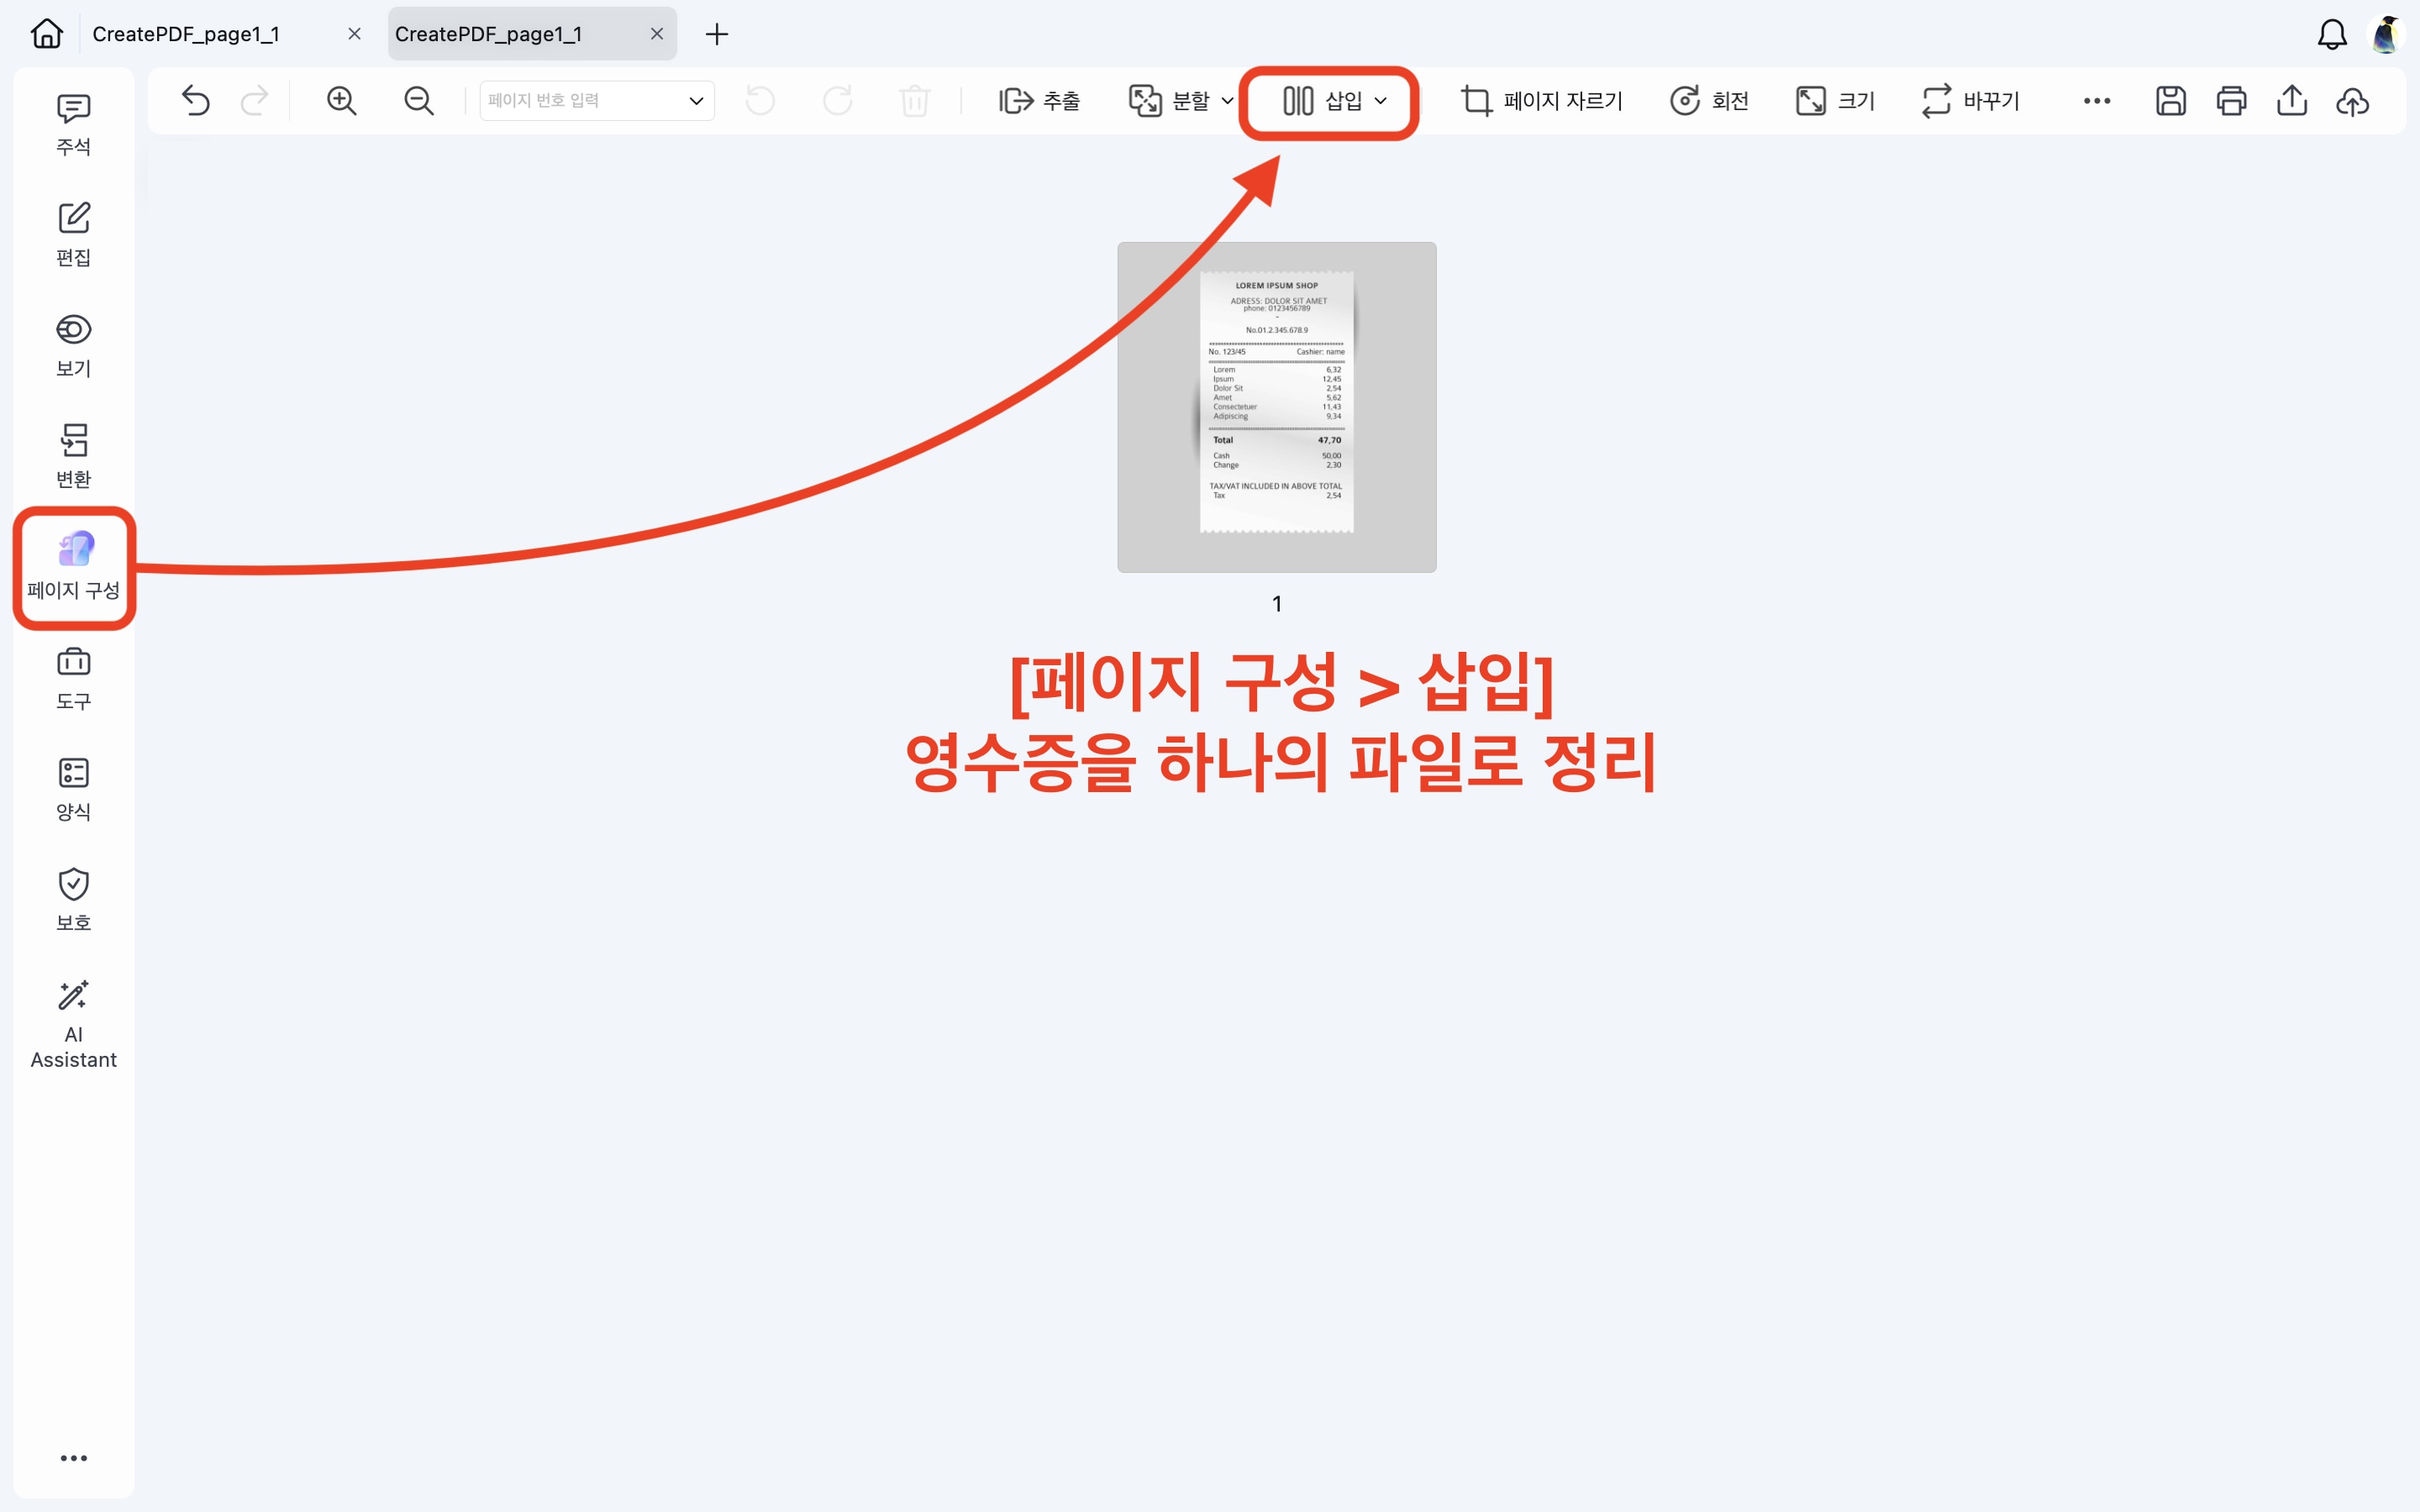Open the 편집 editing mode icon
Image resolution: width=2420 pixels, height=1512 pixels.
73,234
